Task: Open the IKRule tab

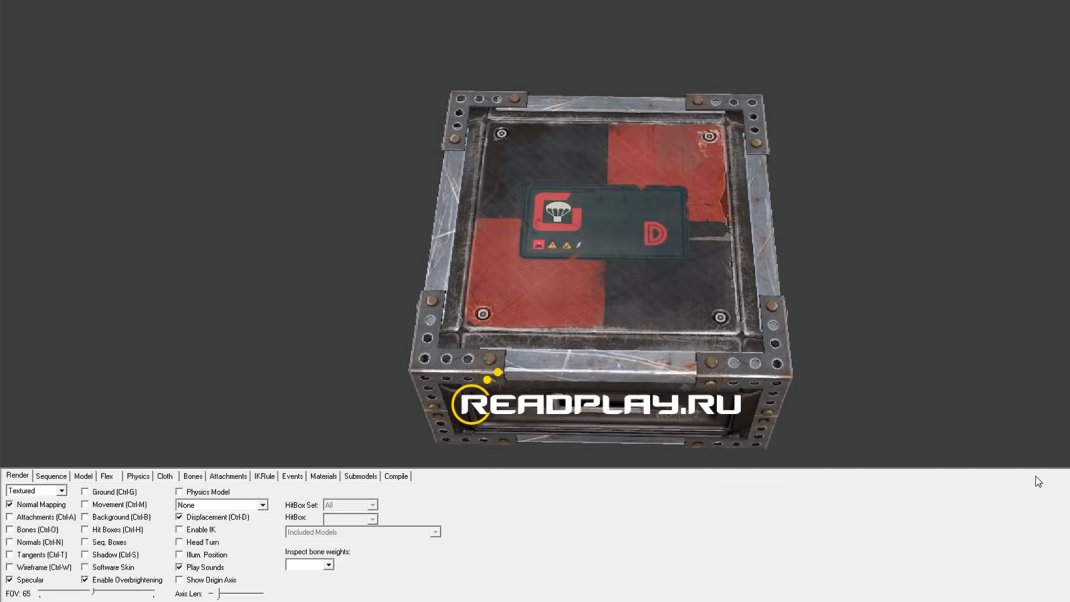Action: [x=265, y=476]
